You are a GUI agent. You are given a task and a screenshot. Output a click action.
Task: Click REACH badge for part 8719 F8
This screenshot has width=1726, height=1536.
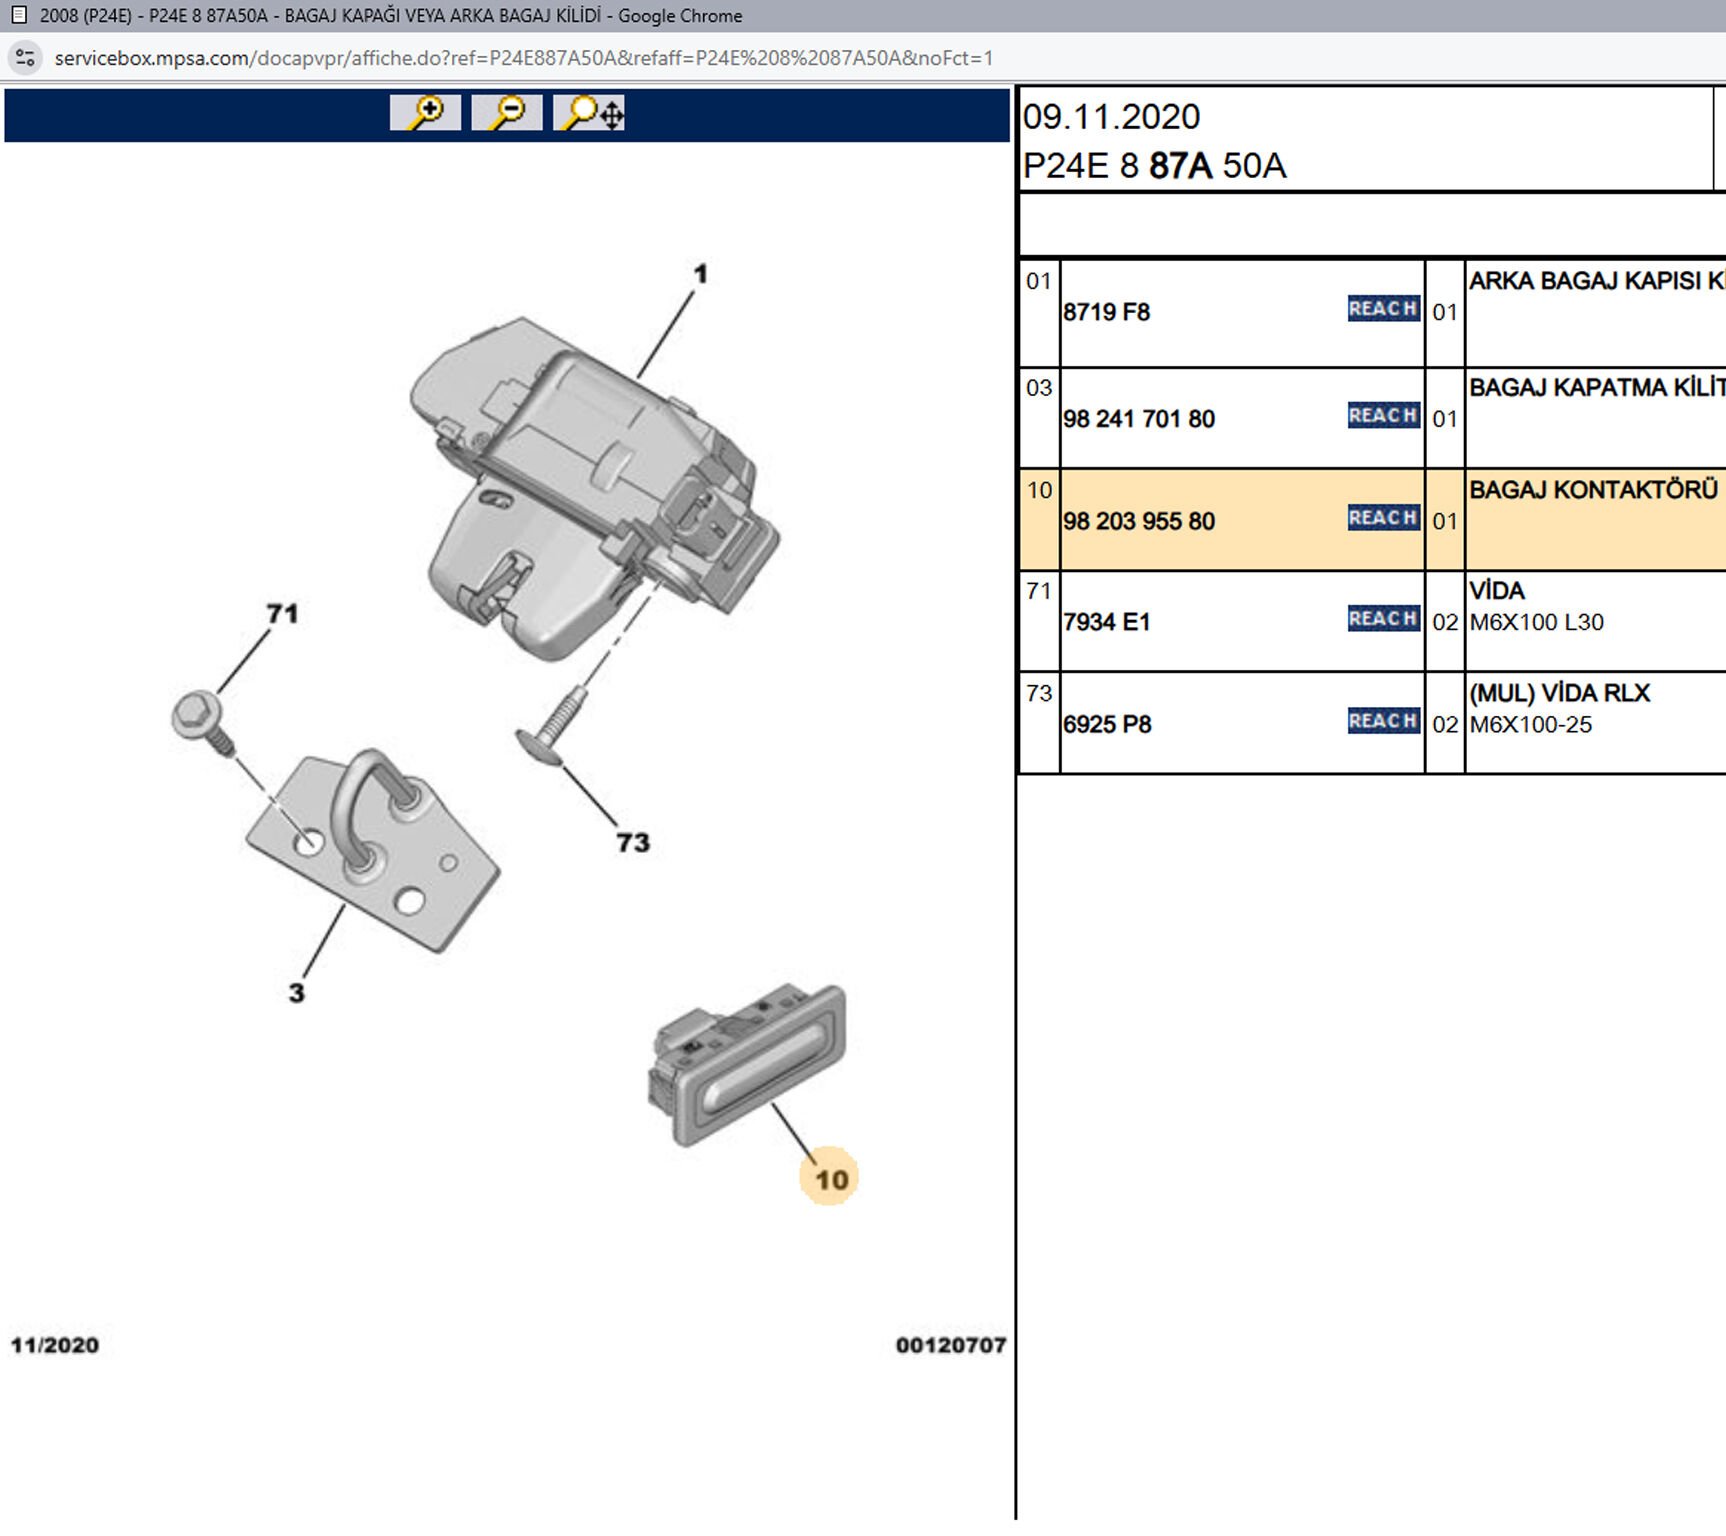pyautogui.click(x=1383, y=309)
